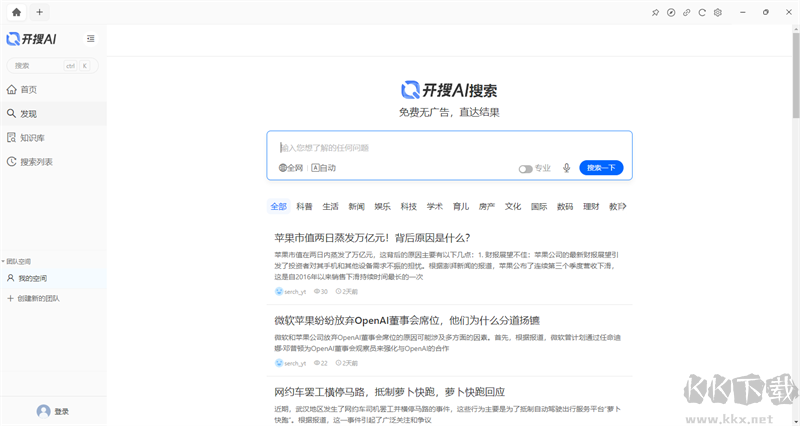Open settings via the gear icon

718,12
